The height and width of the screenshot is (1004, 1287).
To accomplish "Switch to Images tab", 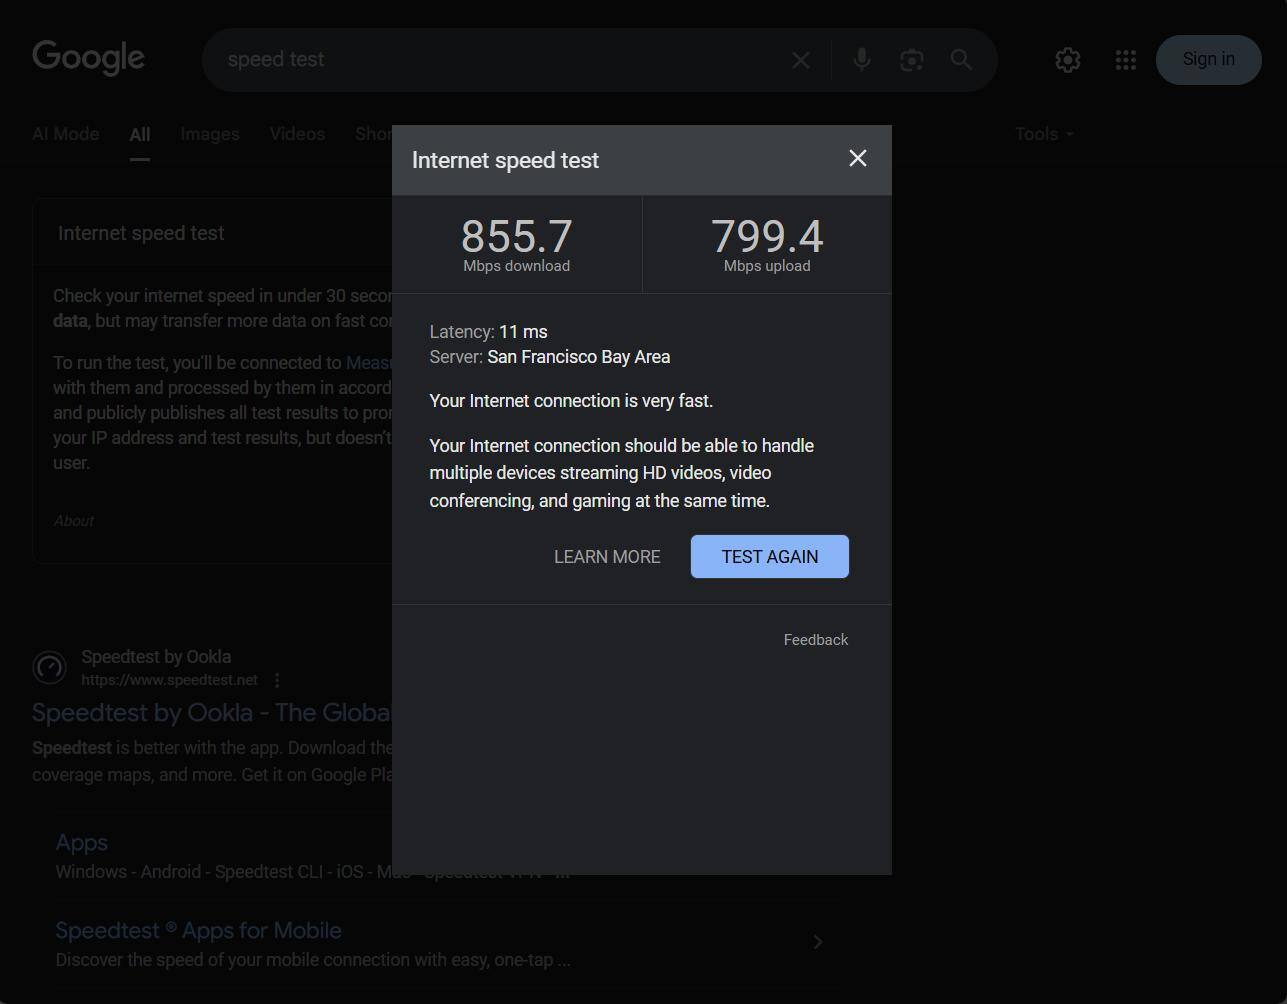I will [209, 134].
